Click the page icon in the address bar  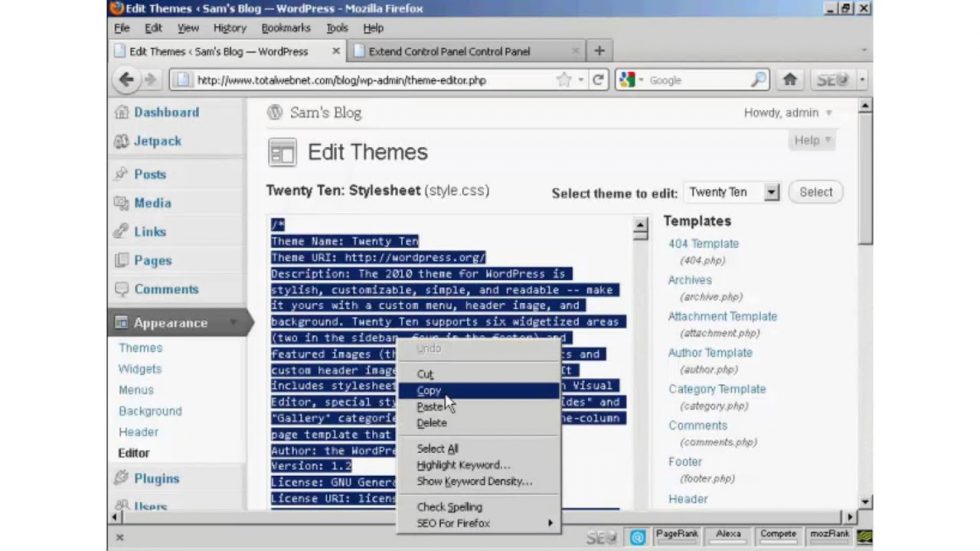point(182,79)
